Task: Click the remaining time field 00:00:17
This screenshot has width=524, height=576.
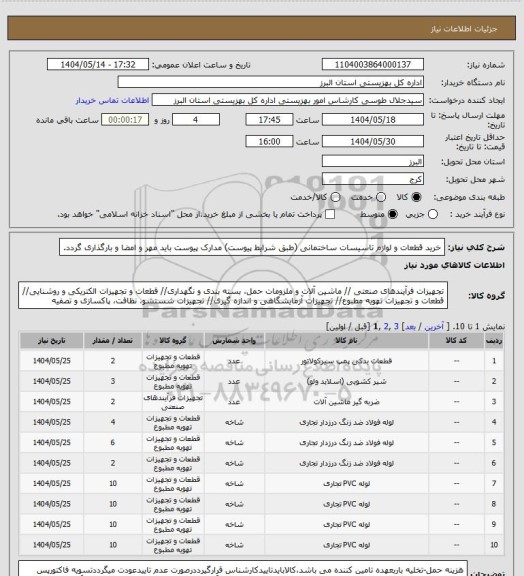Action: [125, 120]
